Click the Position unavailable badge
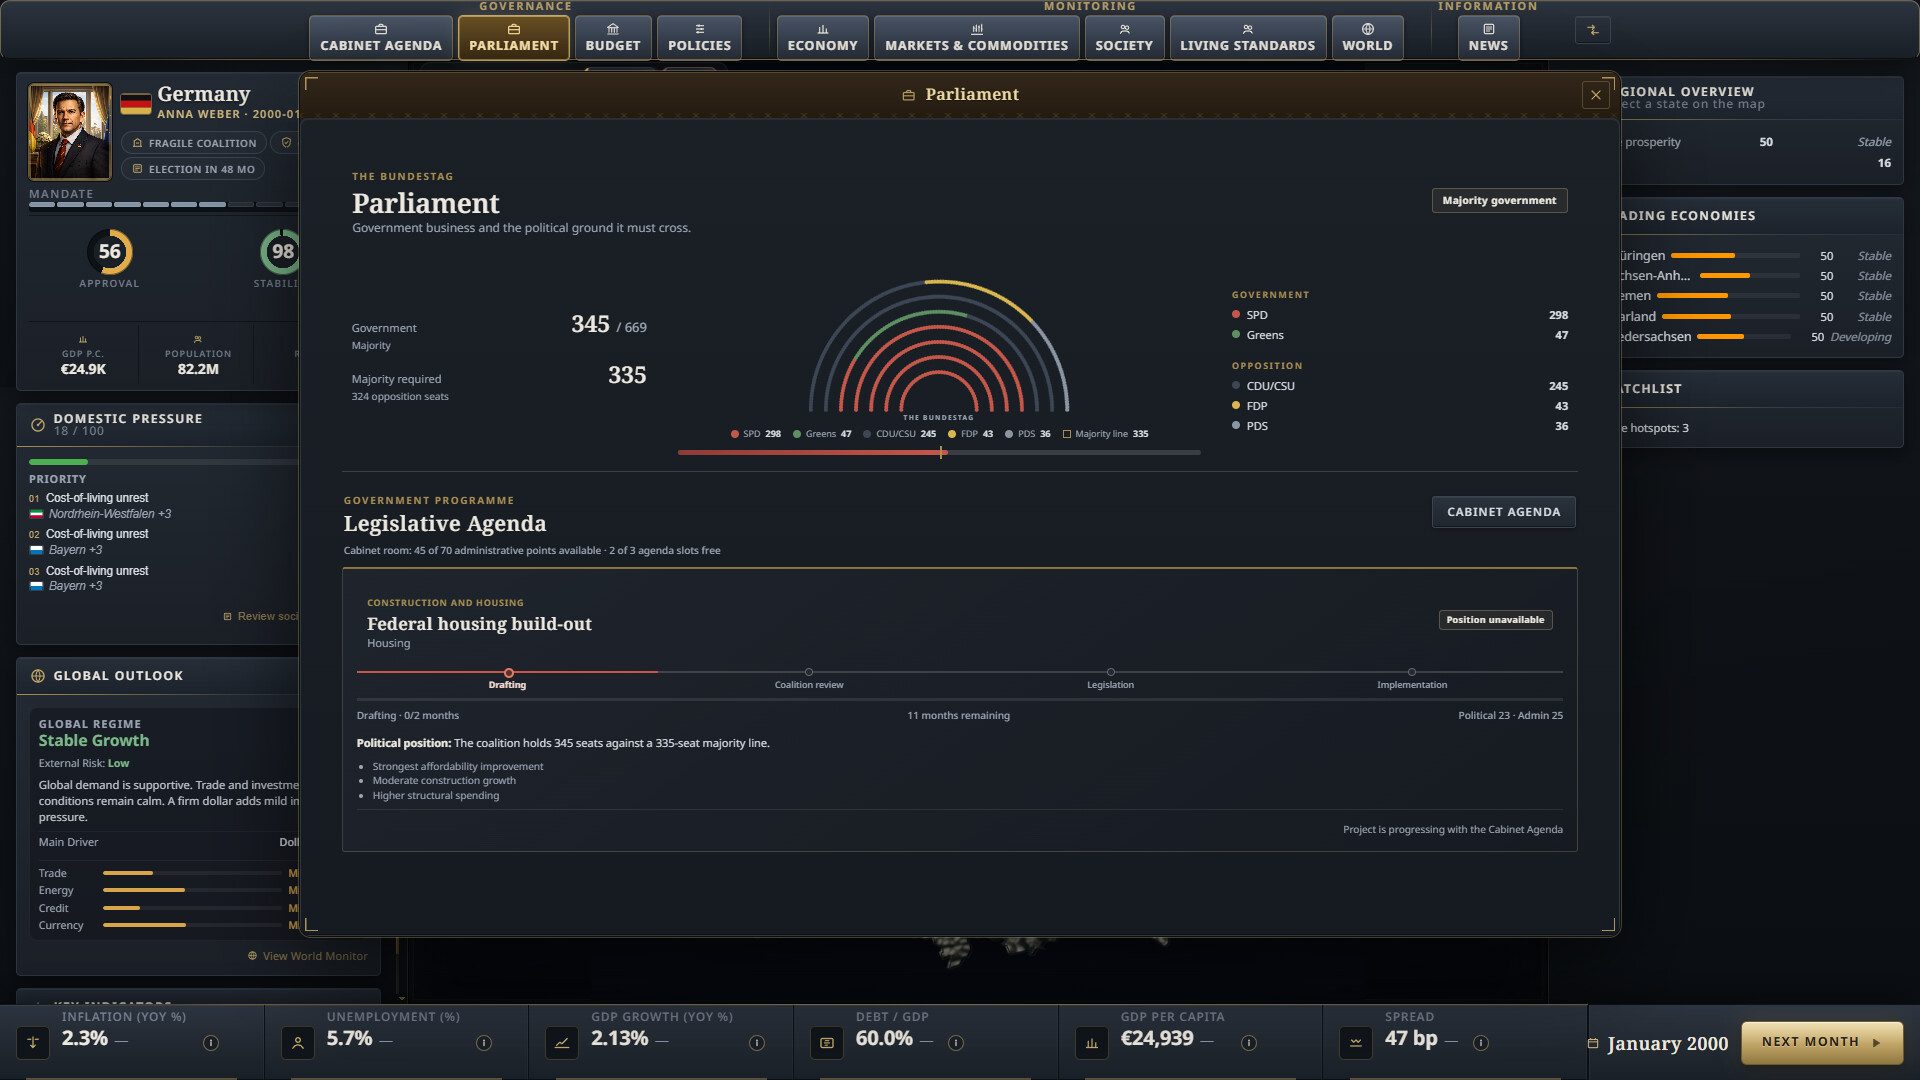The image size is (1920, 1080). [x=1495, y=620]
